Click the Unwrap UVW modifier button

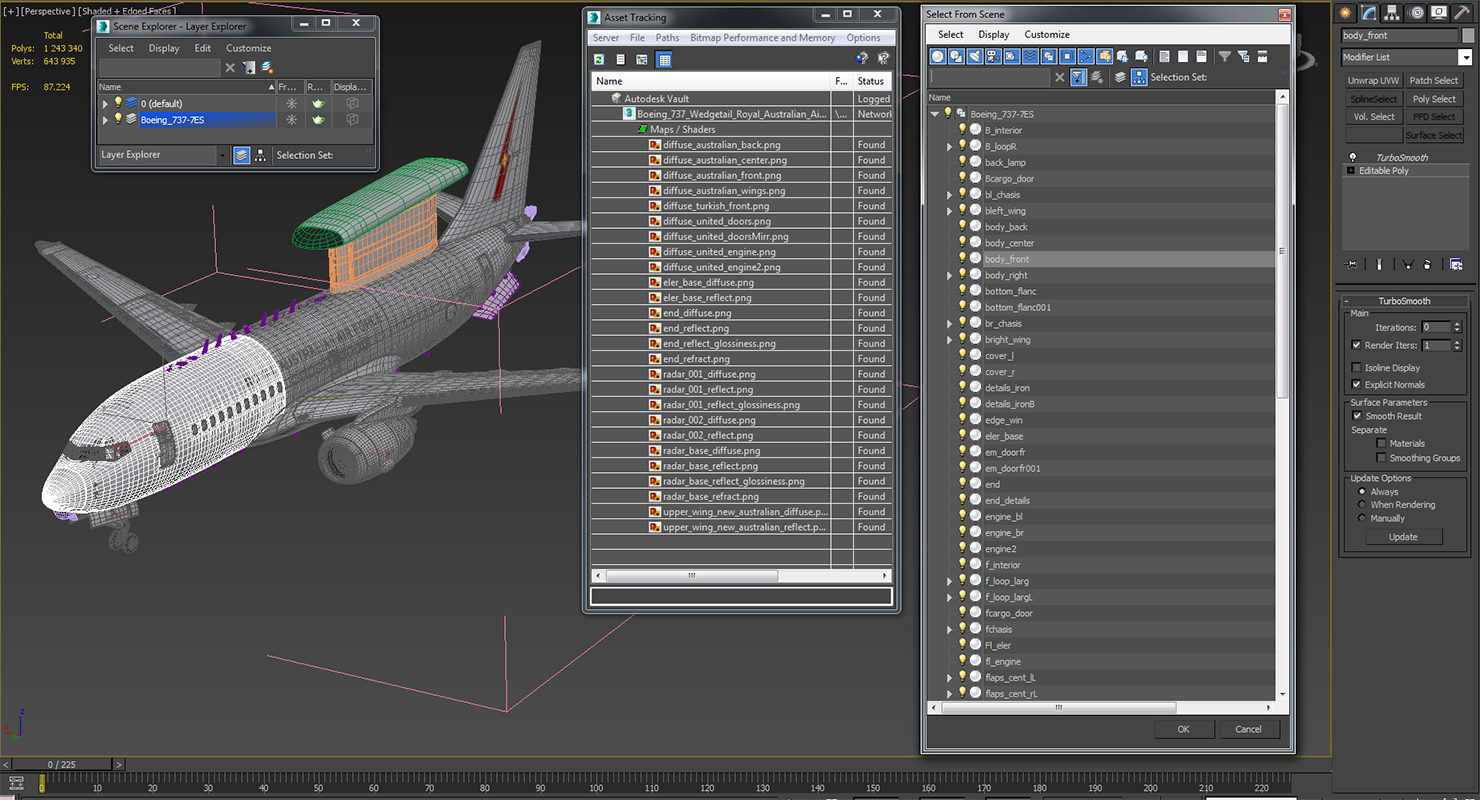coord(1373,81)
